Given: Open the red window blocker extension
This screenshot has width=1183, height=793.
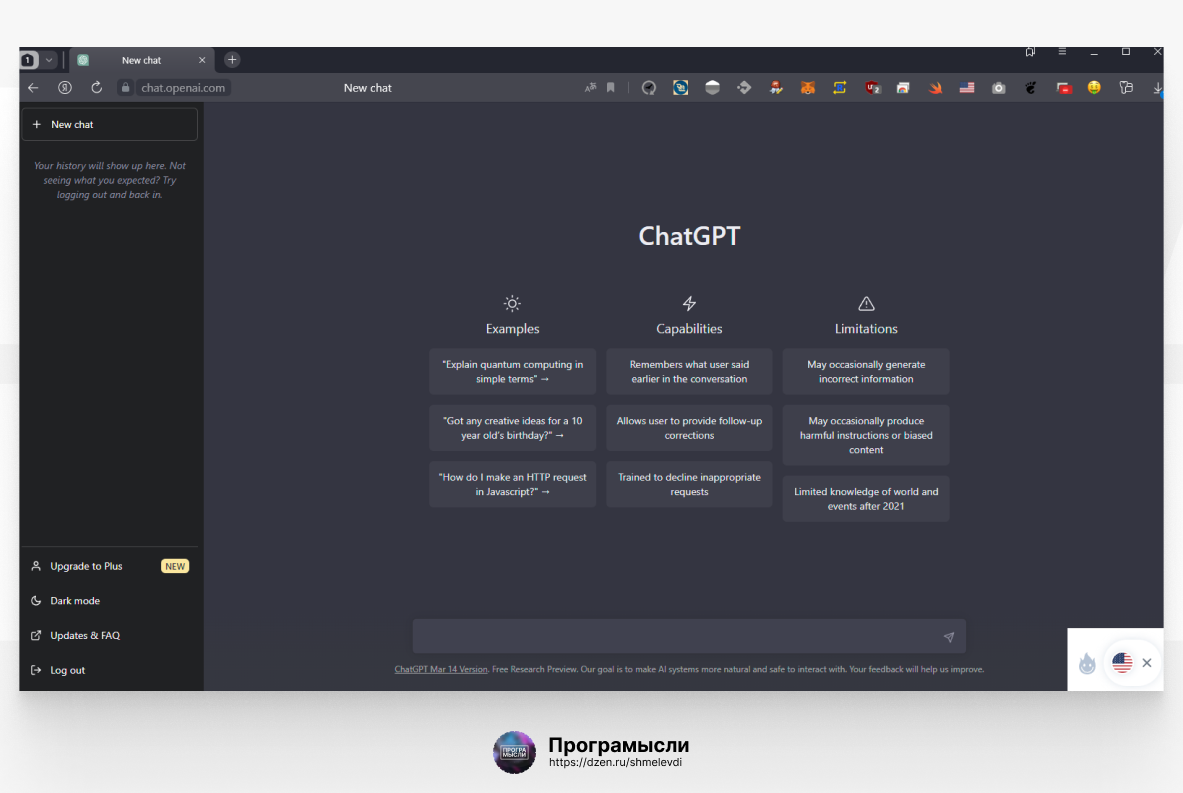Looking at the screenshot, I should (1064, 88).
